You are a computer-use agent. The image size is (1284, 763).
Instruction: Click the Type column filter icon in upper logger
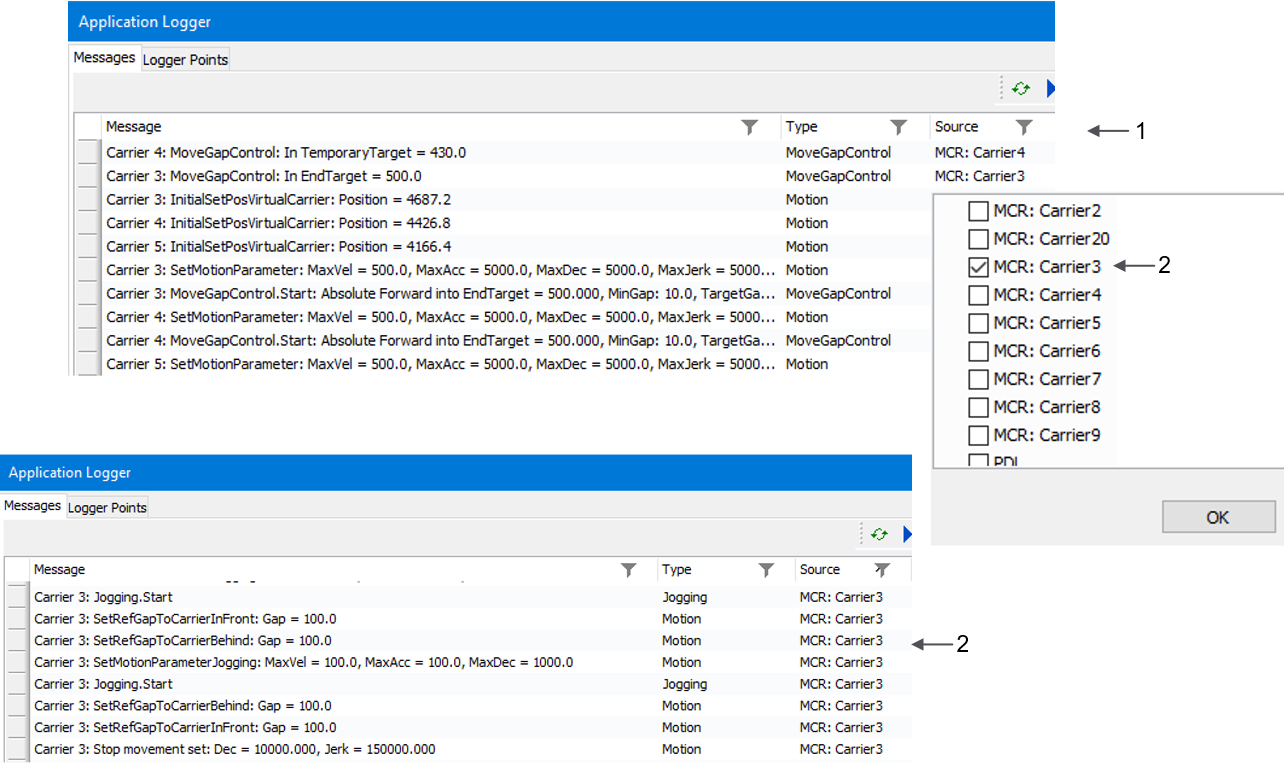click(x=898, y=127)
